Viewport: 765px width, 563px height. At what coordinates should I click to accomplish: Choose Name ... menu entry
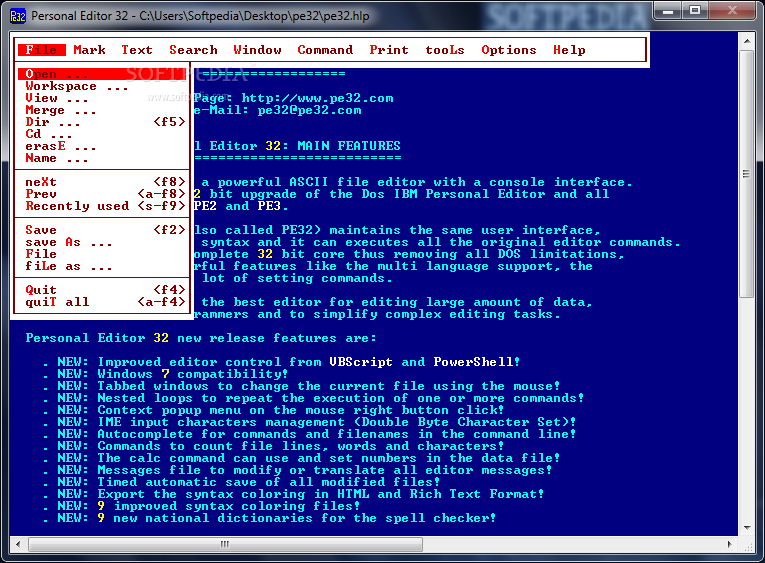pos(102,158)
